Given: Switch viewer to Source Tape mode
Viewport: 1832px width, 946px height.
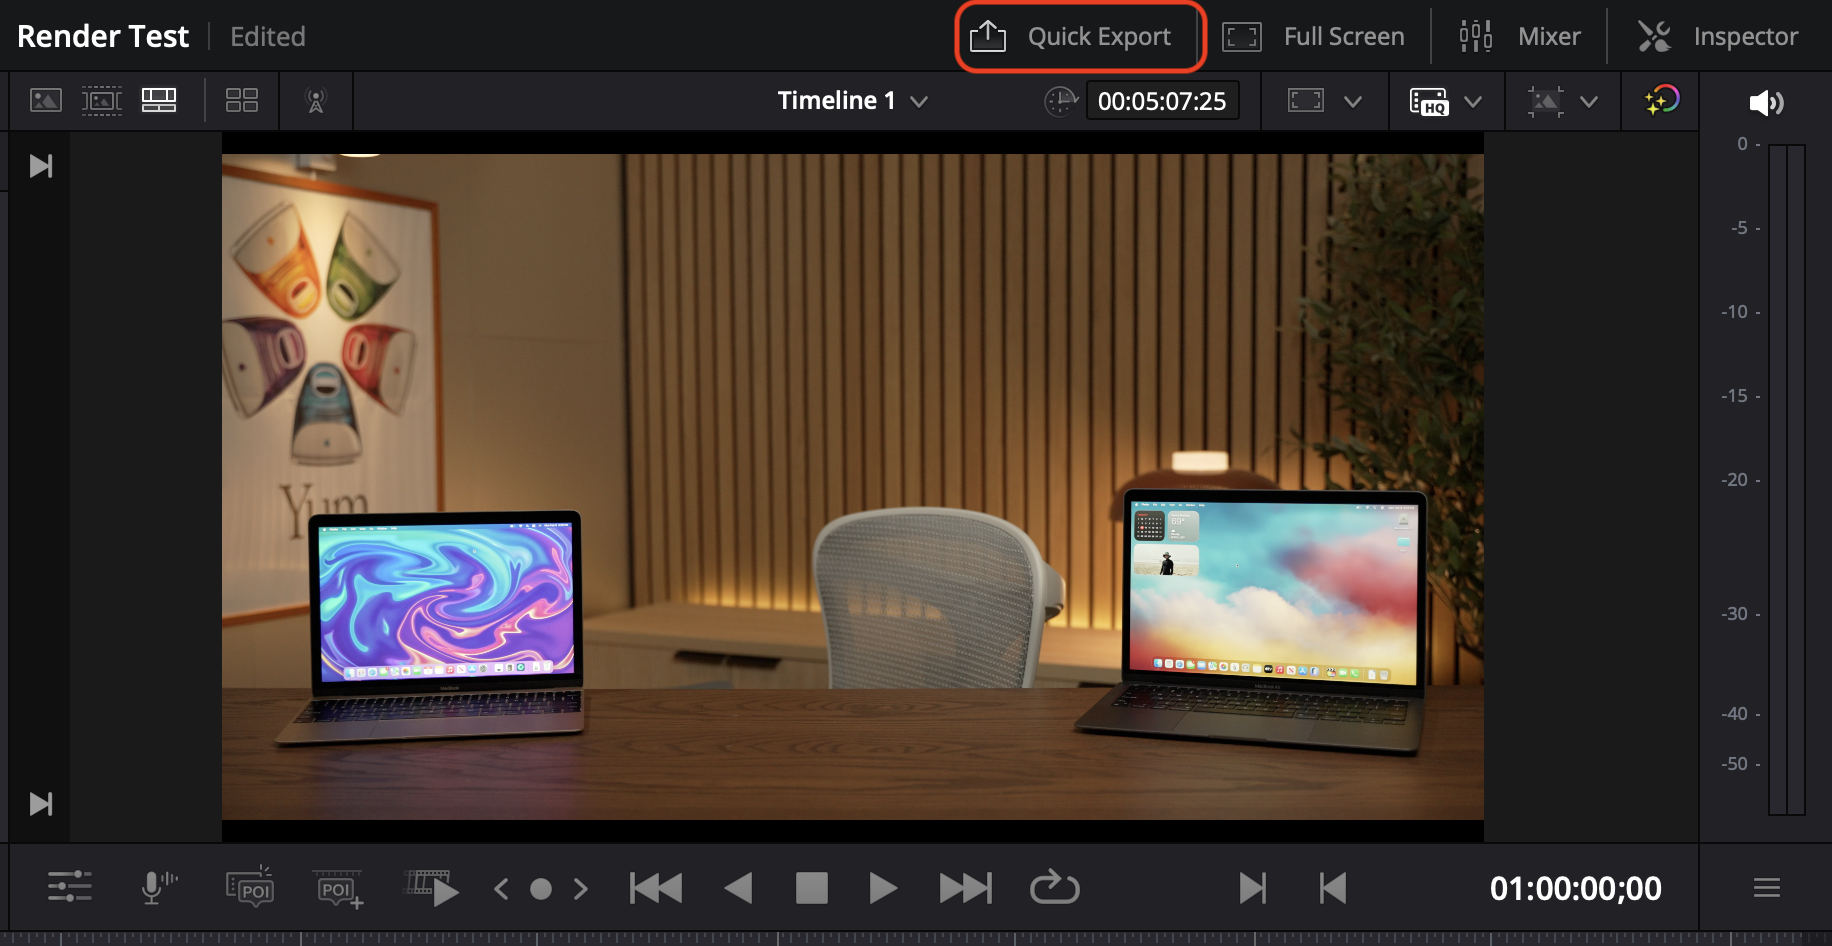Looking at the screenshot, I should pyautogui.click(x=102, y=101).
